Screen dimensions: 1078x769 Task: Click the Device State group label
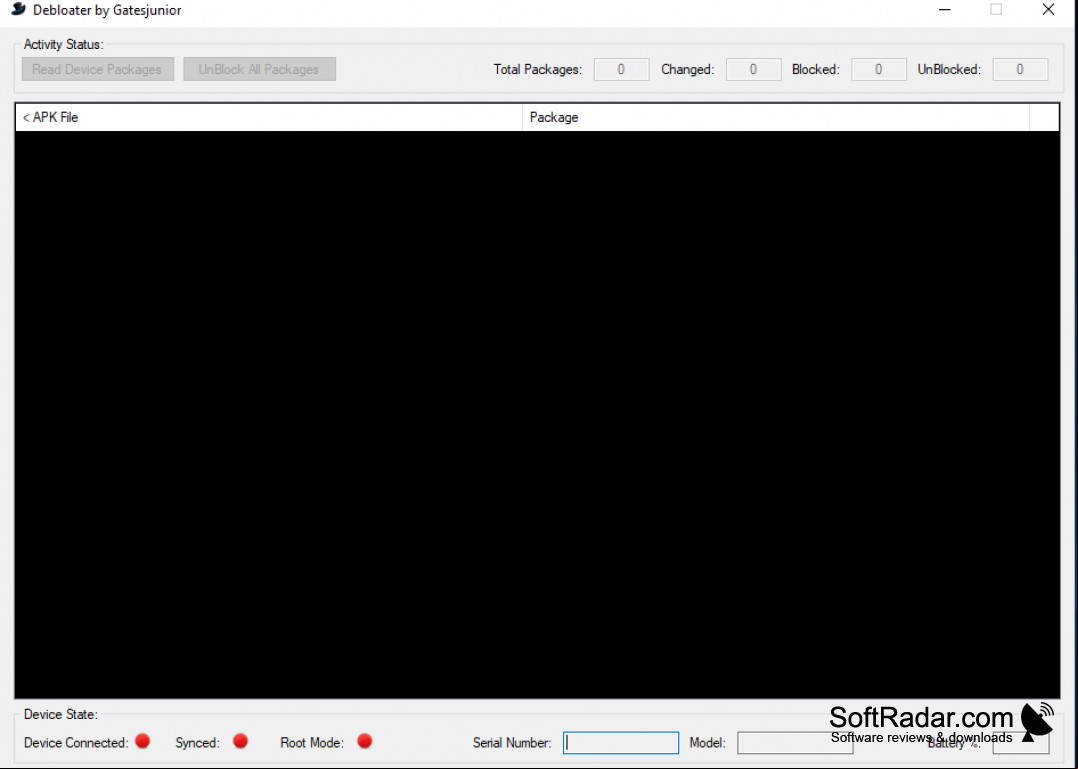60,715
